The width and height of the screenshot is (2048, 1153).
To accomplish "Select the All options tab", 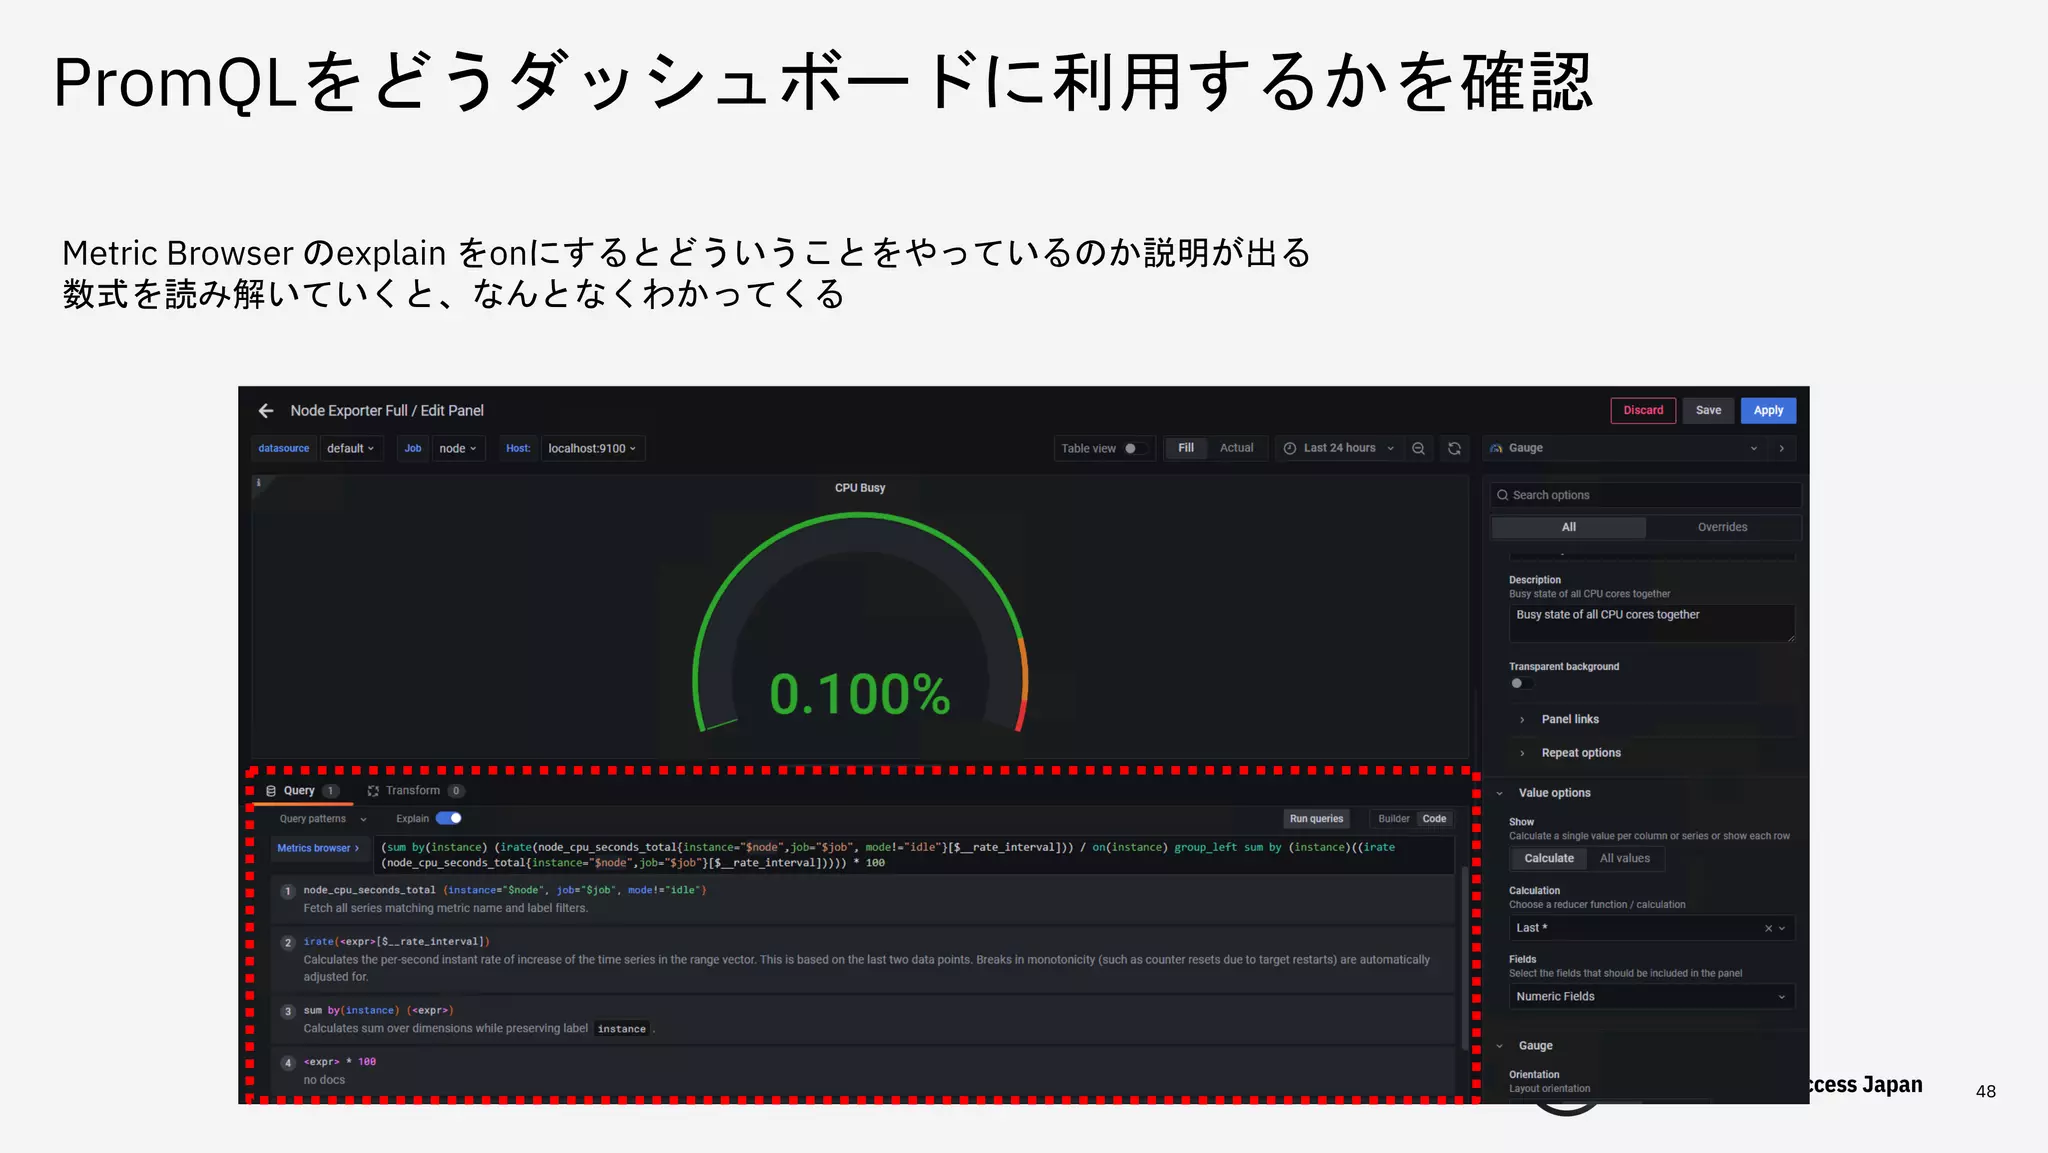I will point(1569,528).
